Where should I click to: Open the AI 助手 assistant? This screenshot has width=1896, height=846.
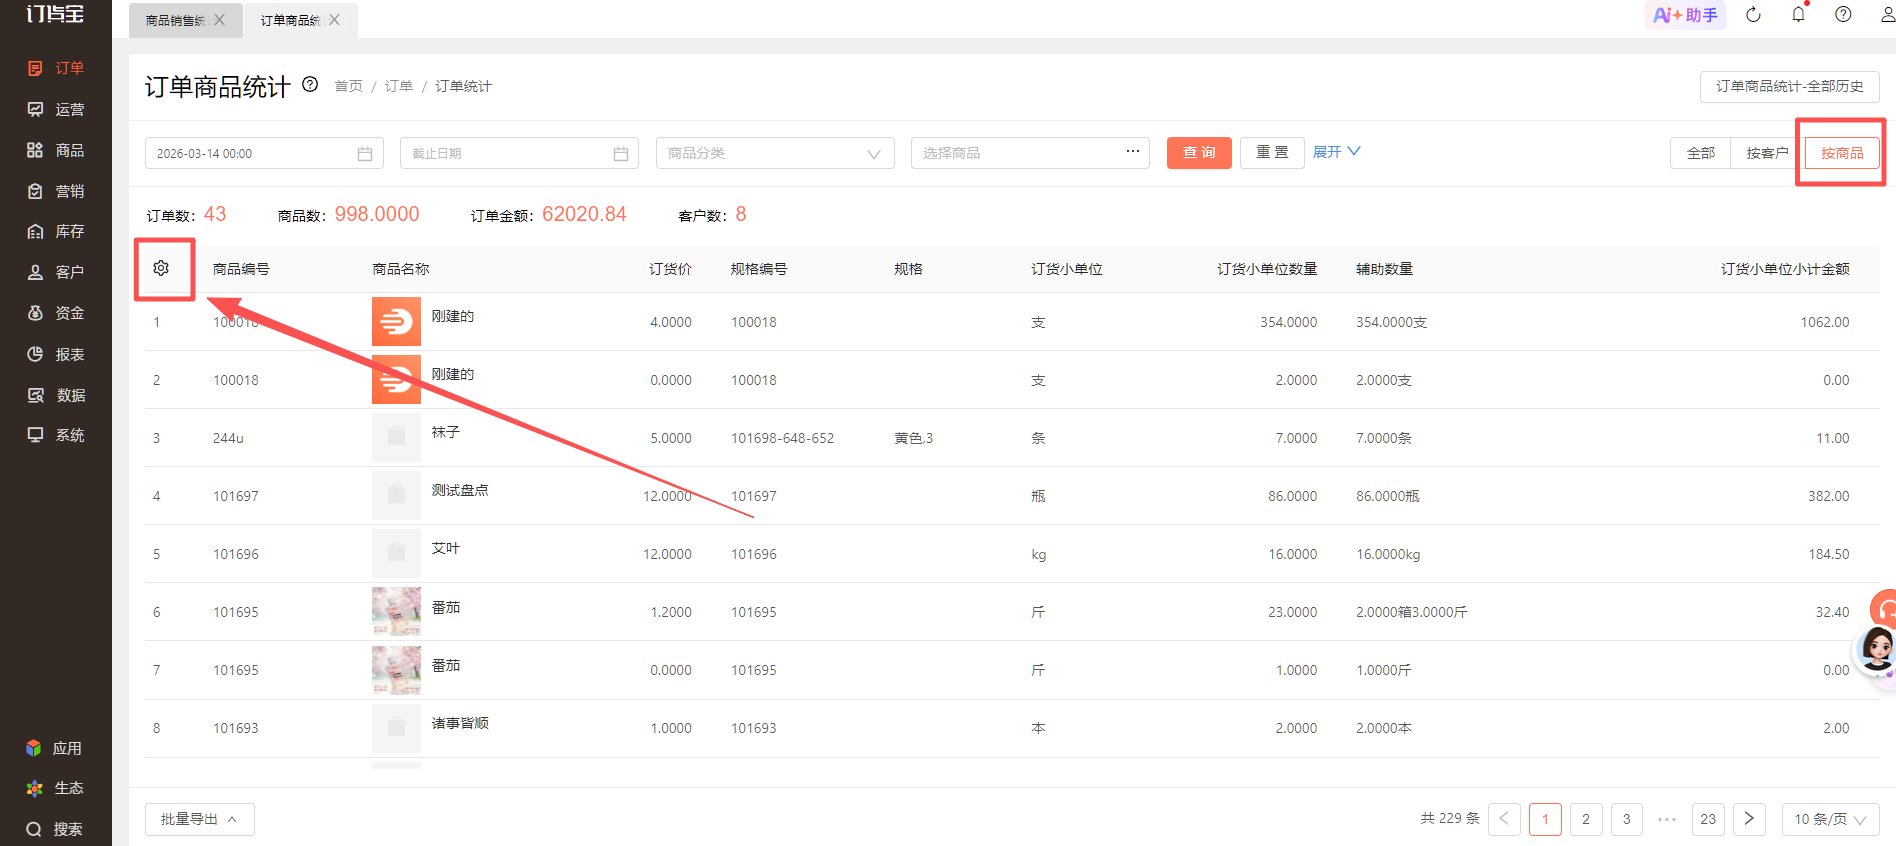click(1685, 15)
